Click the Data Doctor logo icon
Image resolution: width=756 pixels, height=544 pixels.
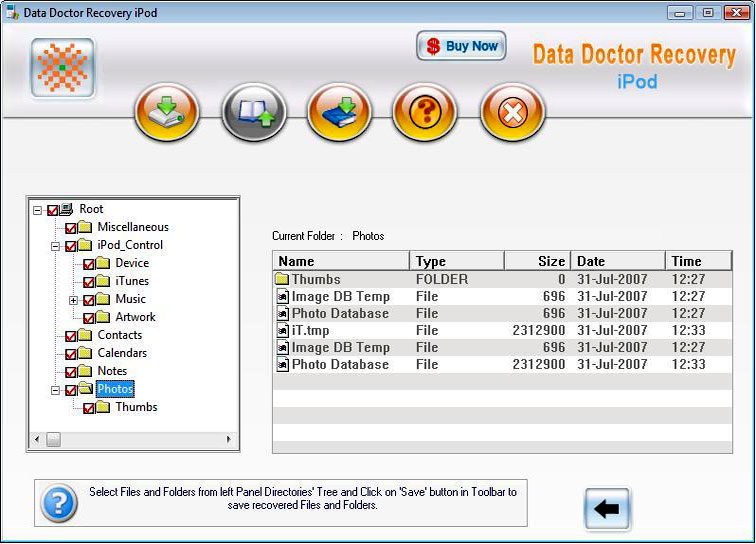click(x=63, y=68)
